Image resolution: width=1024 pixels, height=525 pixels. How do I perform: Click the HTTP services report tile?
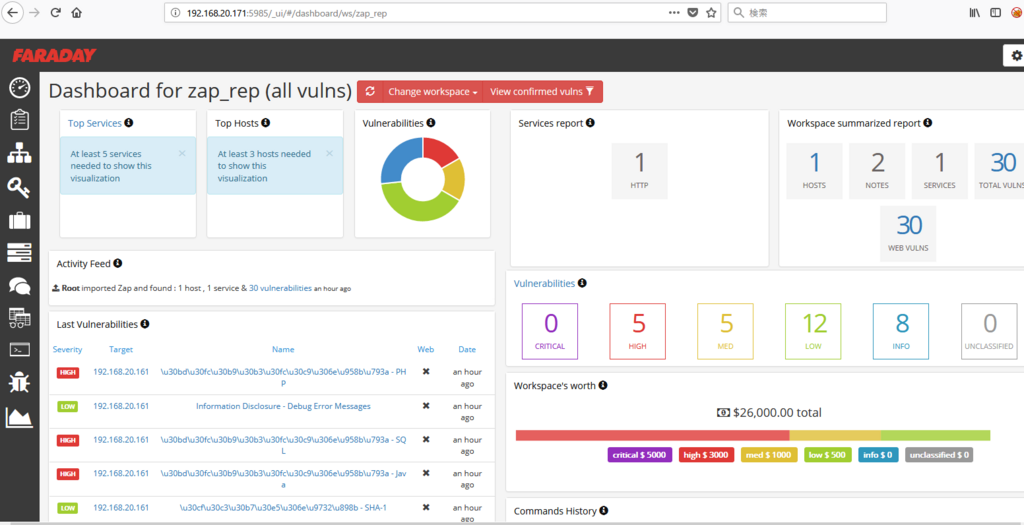click(640, 171)
